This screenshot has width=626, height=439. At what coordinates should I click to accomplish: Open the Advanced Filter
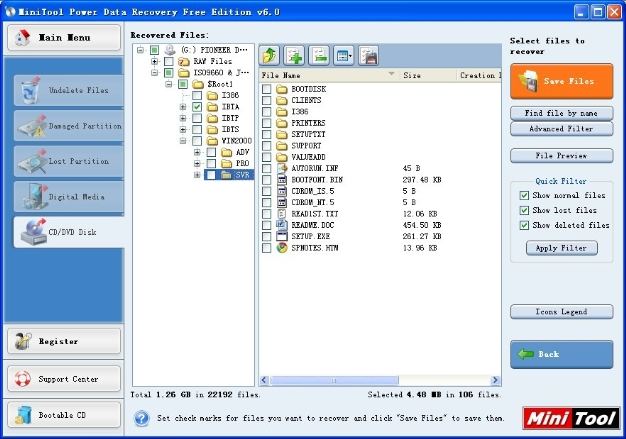[x=561, y=129]
